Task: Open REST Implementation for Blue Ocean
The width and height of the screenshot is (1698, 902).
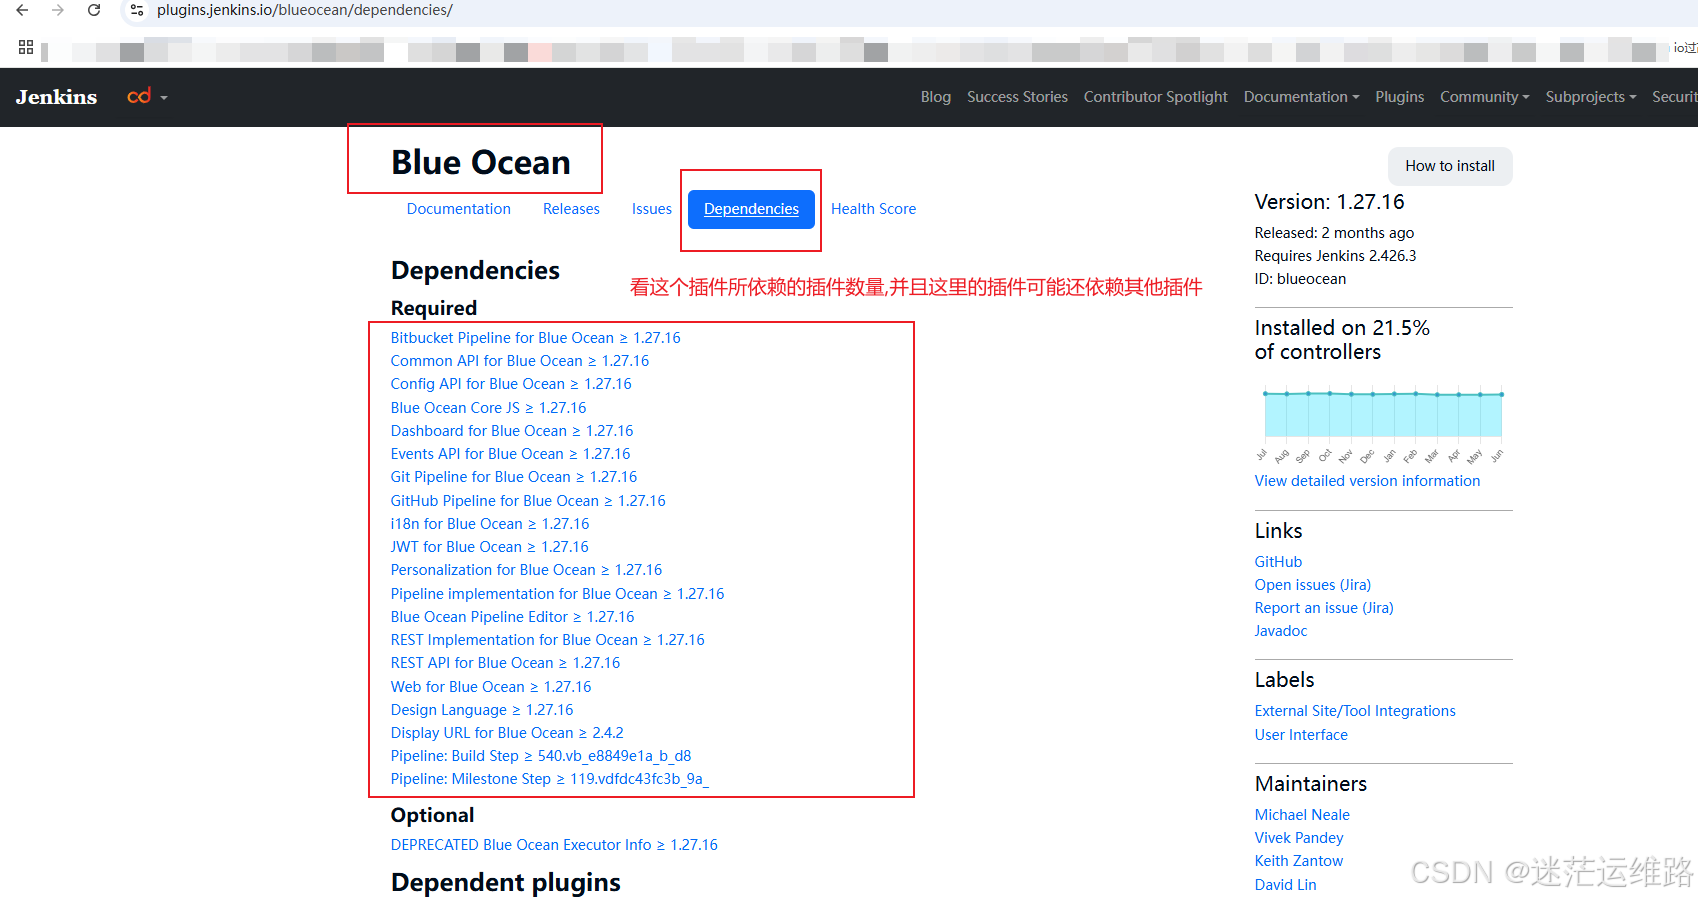Action: click(547, 640)
